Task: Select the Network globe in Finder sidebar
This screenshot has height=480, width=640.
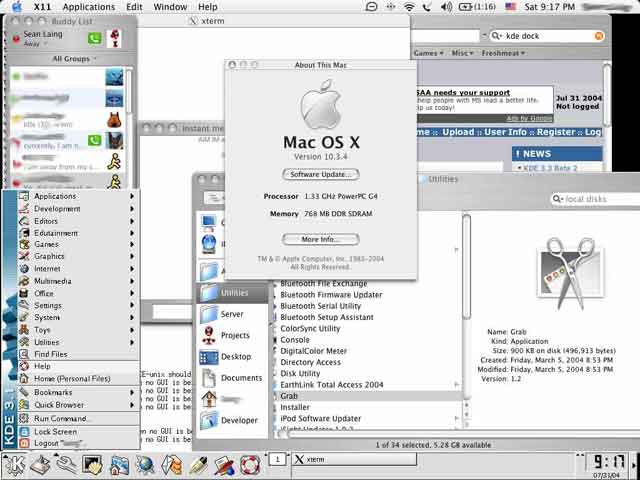Action: coord(209,244)
